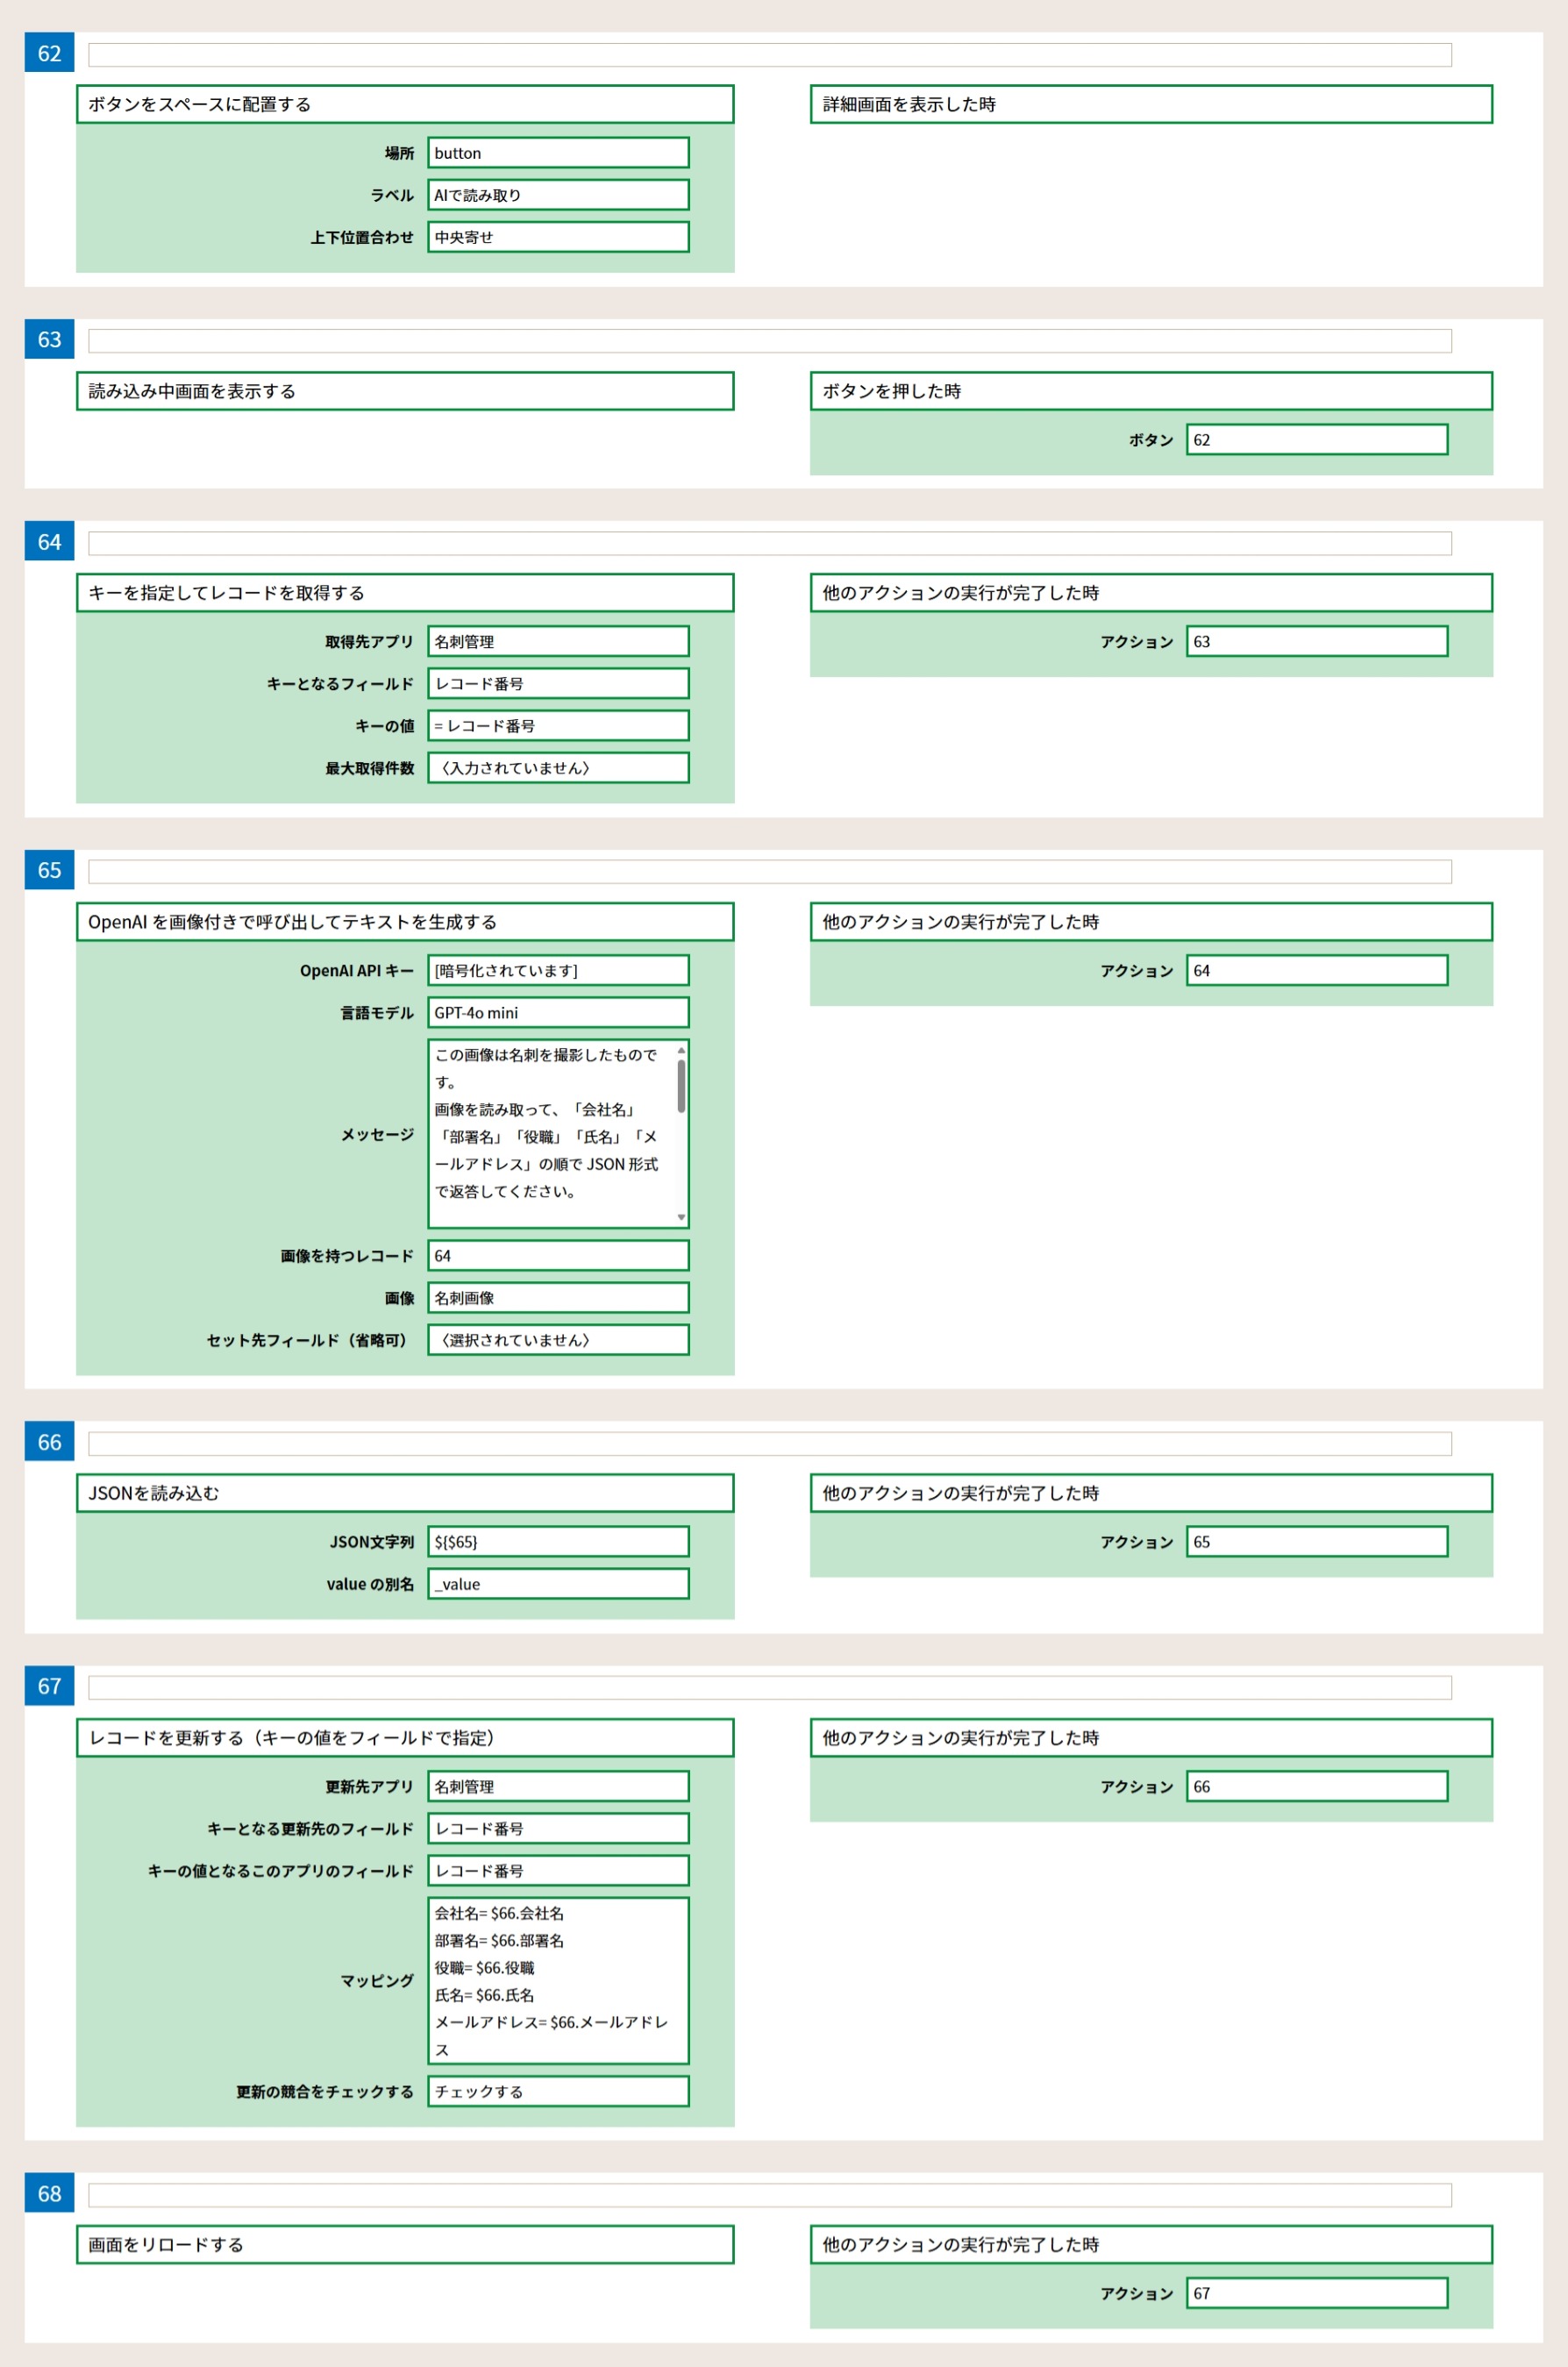Open the セット先フィールド unselected field
Screen dimensions: 1568x2367
pos(558,1340)
